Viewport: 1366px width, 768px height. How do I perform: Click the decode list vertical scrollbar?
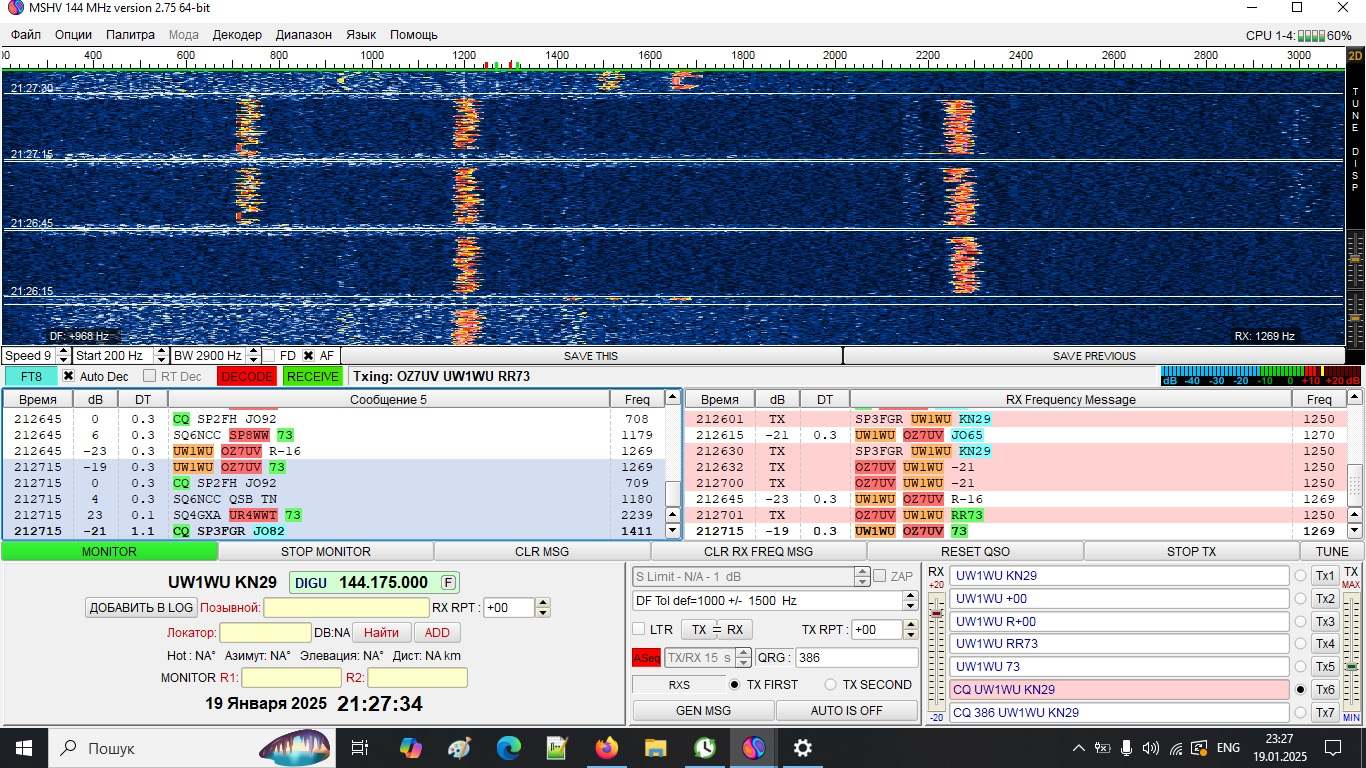coord(673,465)
